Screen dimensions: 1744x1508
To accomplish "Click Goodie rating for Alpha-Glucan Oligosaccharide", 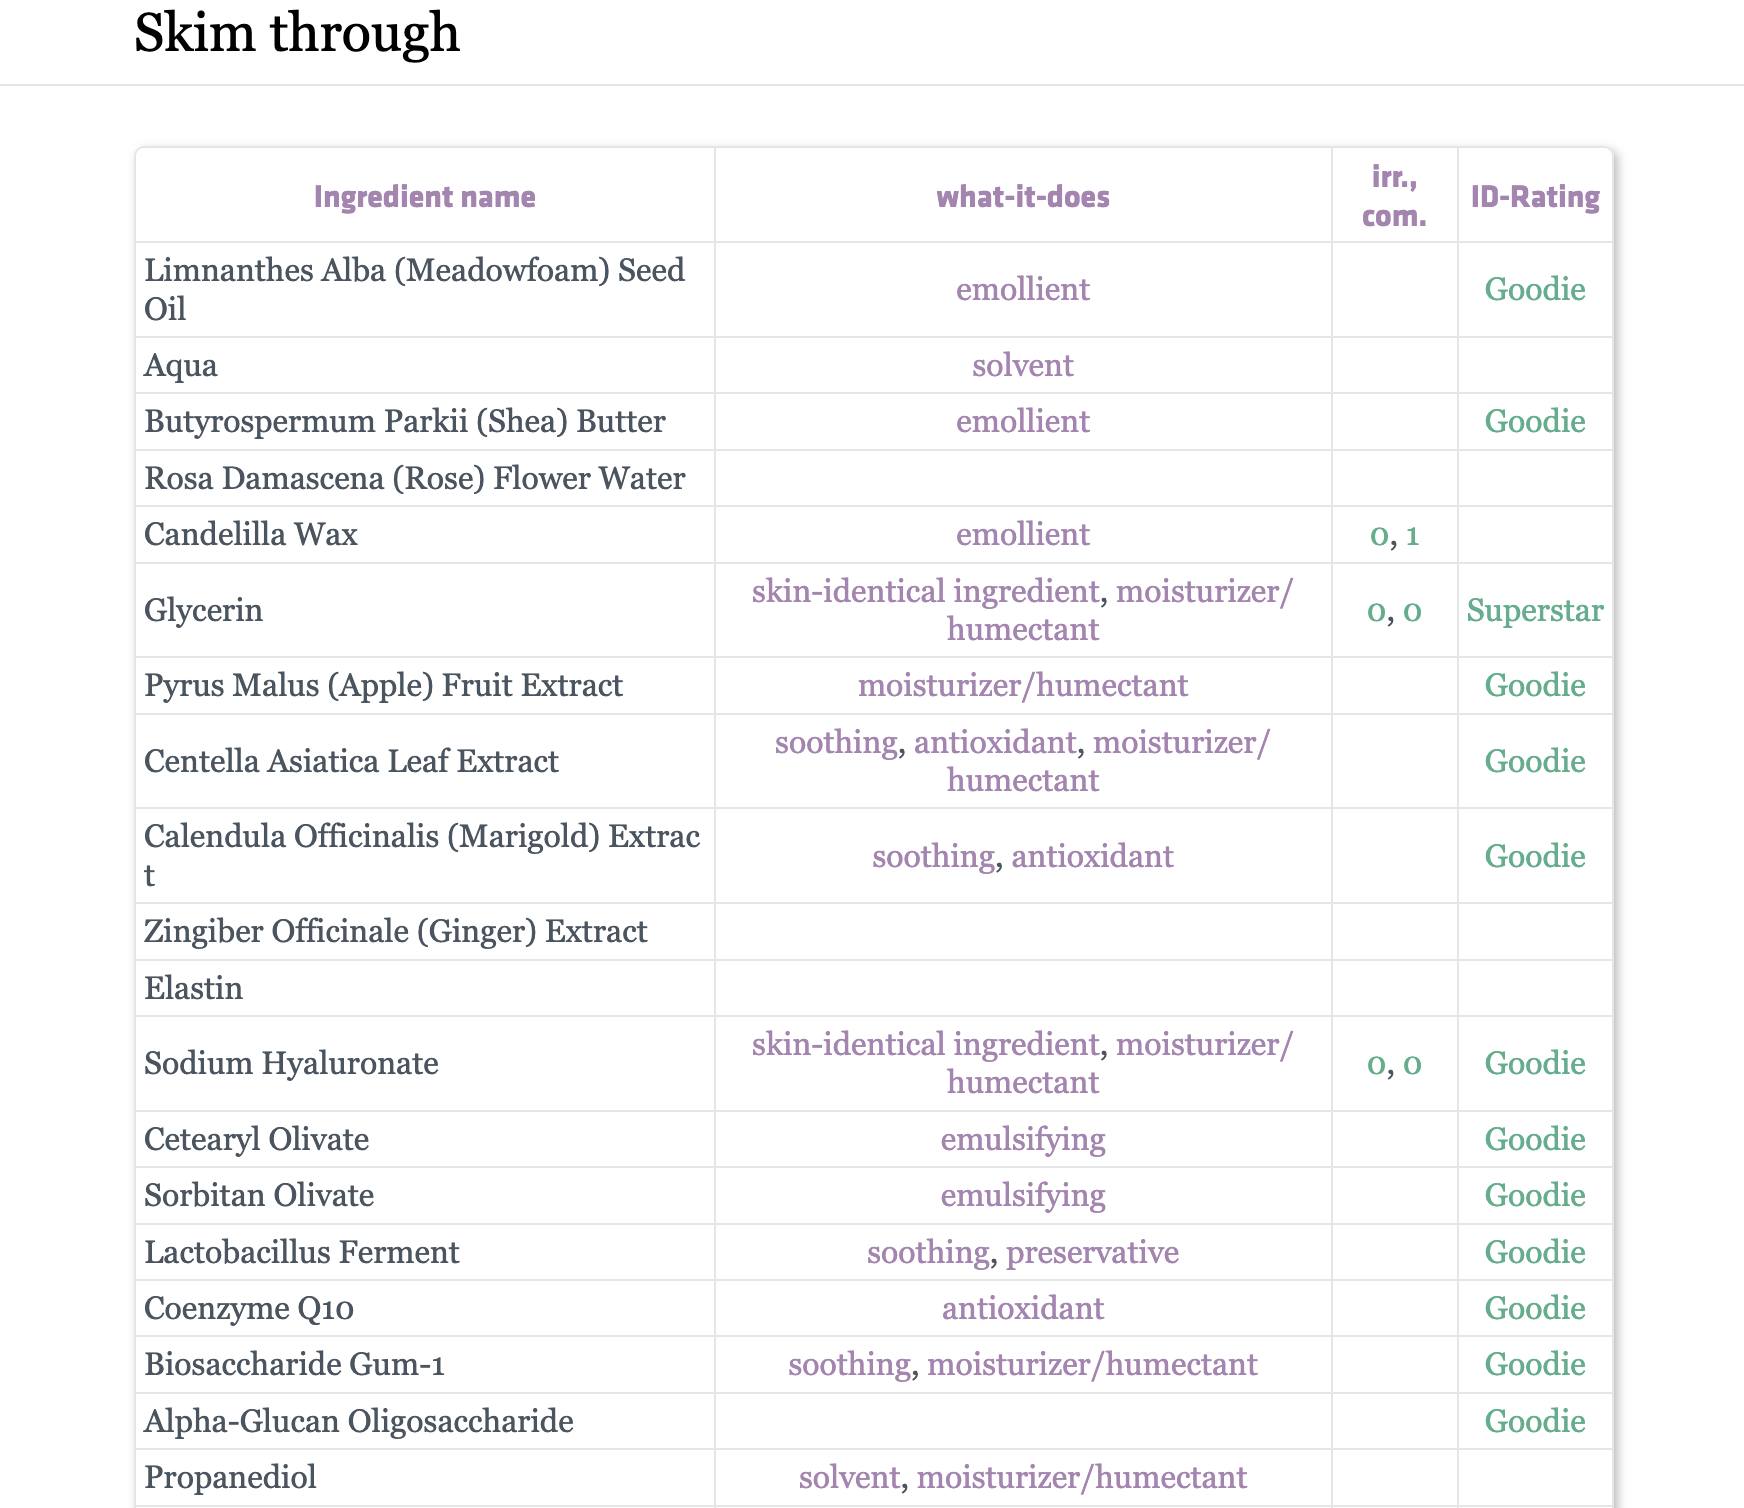I will pos(1534,1422).
